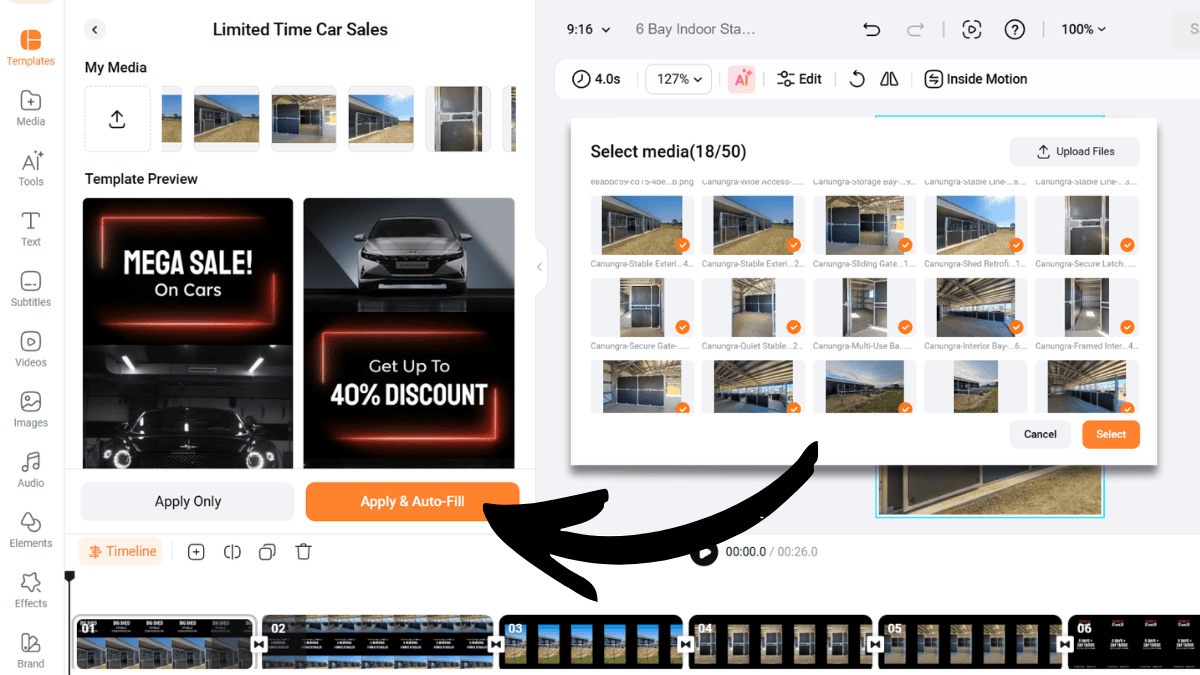Open the 100% zoom dropdown
Viewport: 1200px width, 675px height.
(1084, 30)
